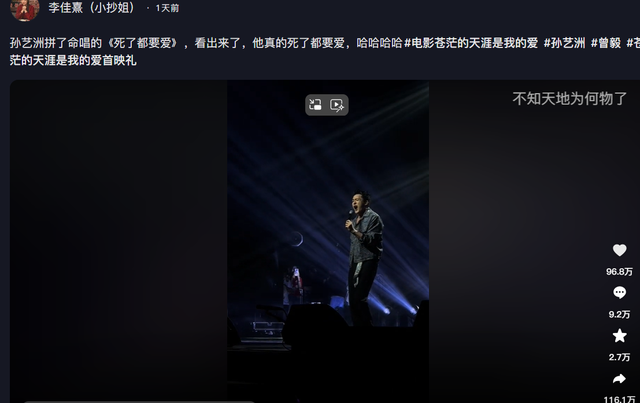Open hashtag #电影苍茫的天涯是我的爱
640x403 pixels.
point(471,43)
